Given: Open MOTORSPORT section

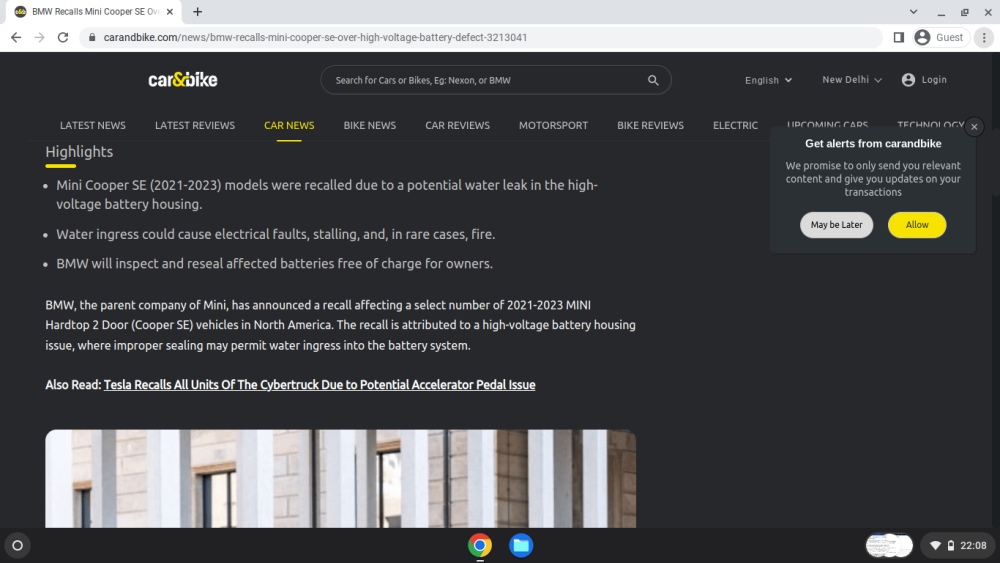Looking at the screenshot, I should click(x=553, y=126).
